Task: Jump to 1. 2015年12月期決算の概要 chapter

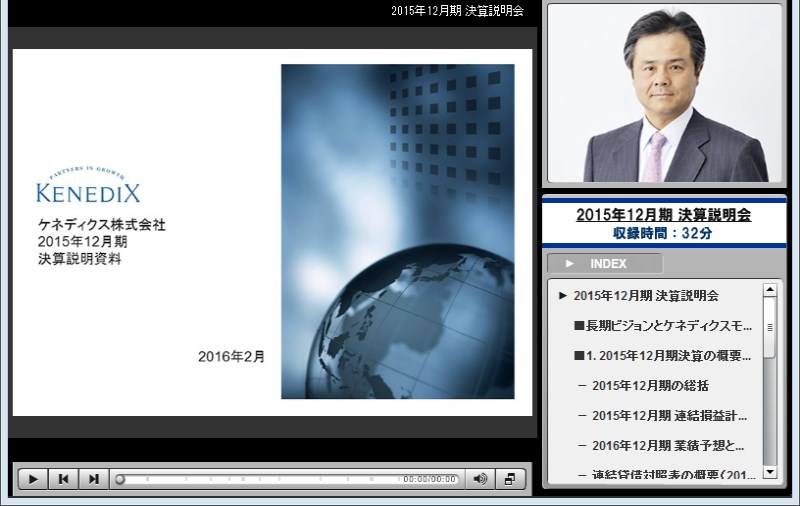Action: tap(662, 356)
